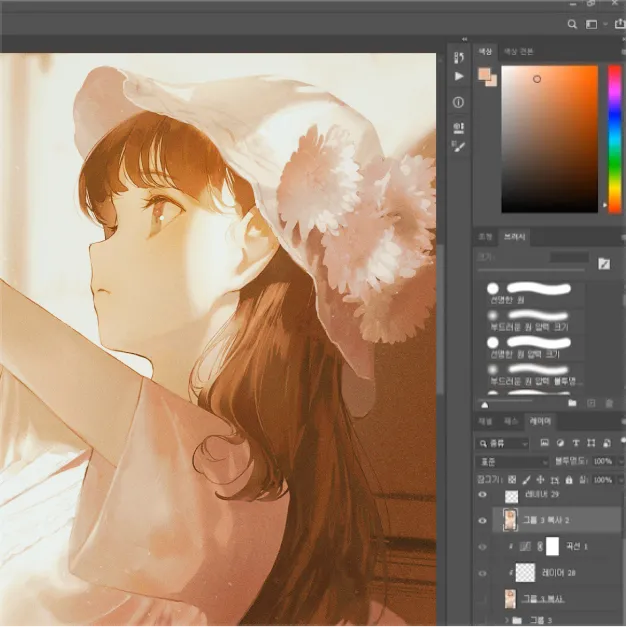Open the History panel icon
The height and width of the screenshot is (627, 626).
coord(459,57)
